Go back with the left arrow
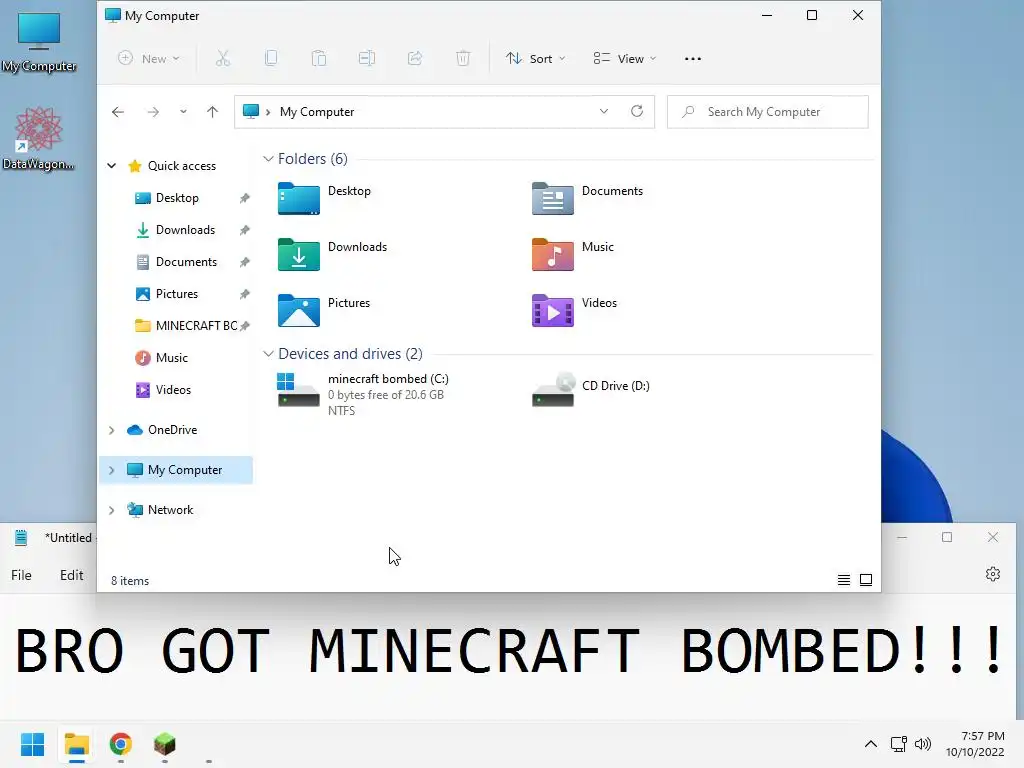This screenshot has width=1024, height=768. pyautogui.click(x=118, y=112)
